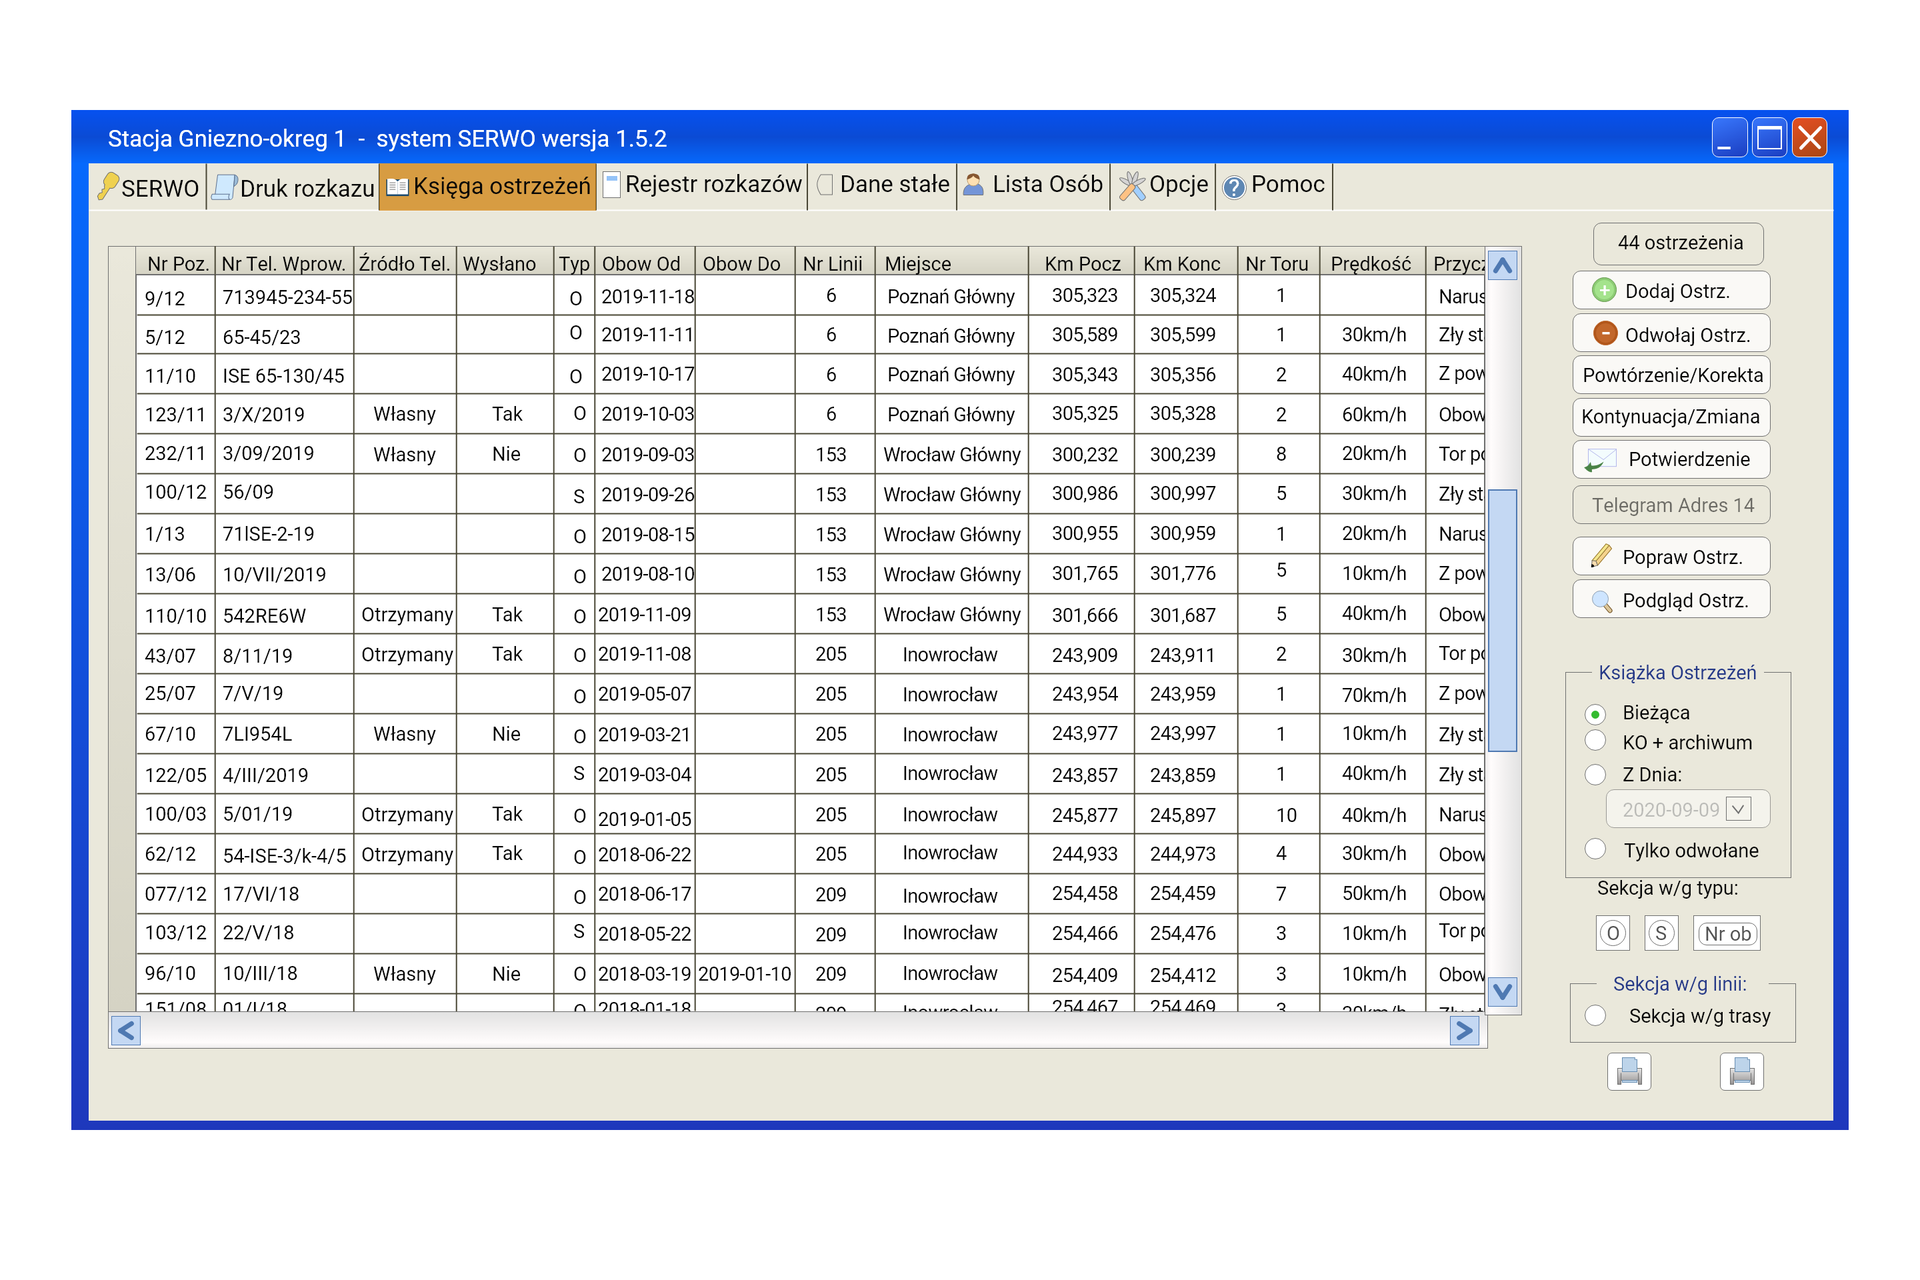This screenshot has height=1280, width=1920.
Task: Open the Z Dnia date dropdown arrow
Action: (x=1739, y=809)
